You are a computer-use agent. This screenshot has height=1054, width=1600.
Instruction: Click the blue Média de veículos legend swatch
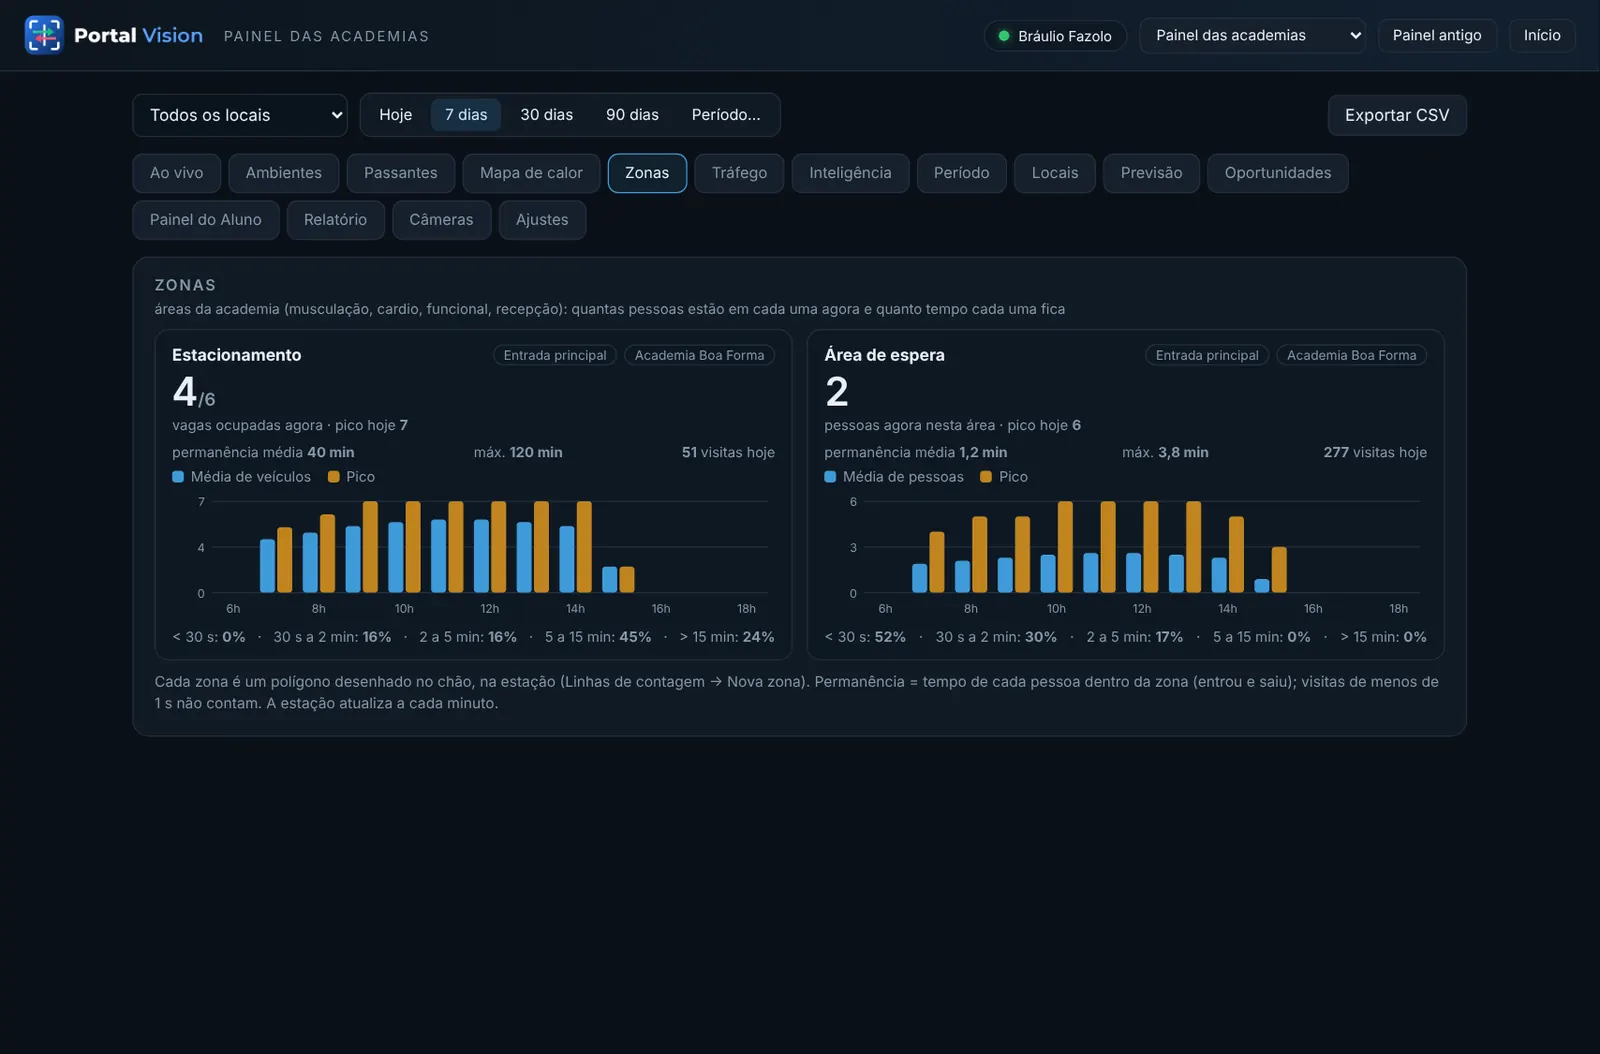point(178,477)
